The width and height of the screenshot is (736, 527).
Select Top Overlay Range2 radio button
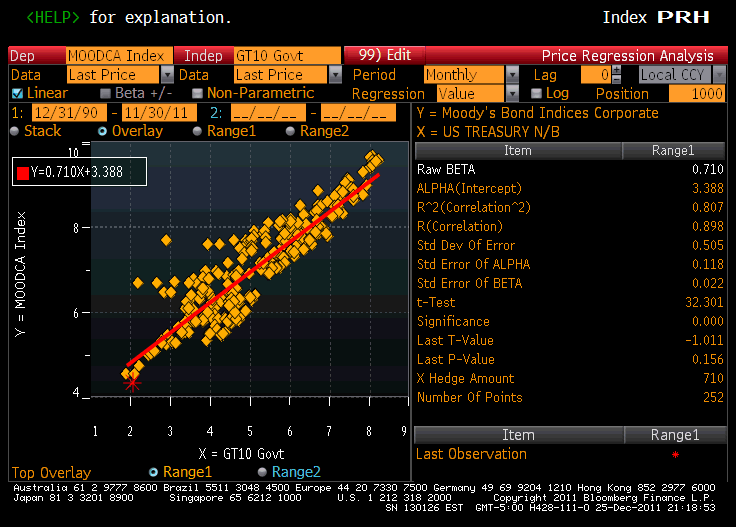[262, 472]
